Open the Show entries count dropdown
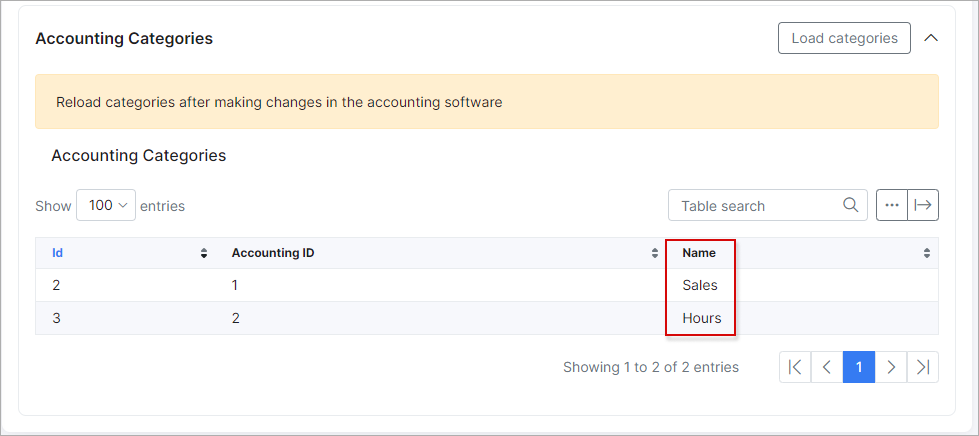 (x=106, y=205)
